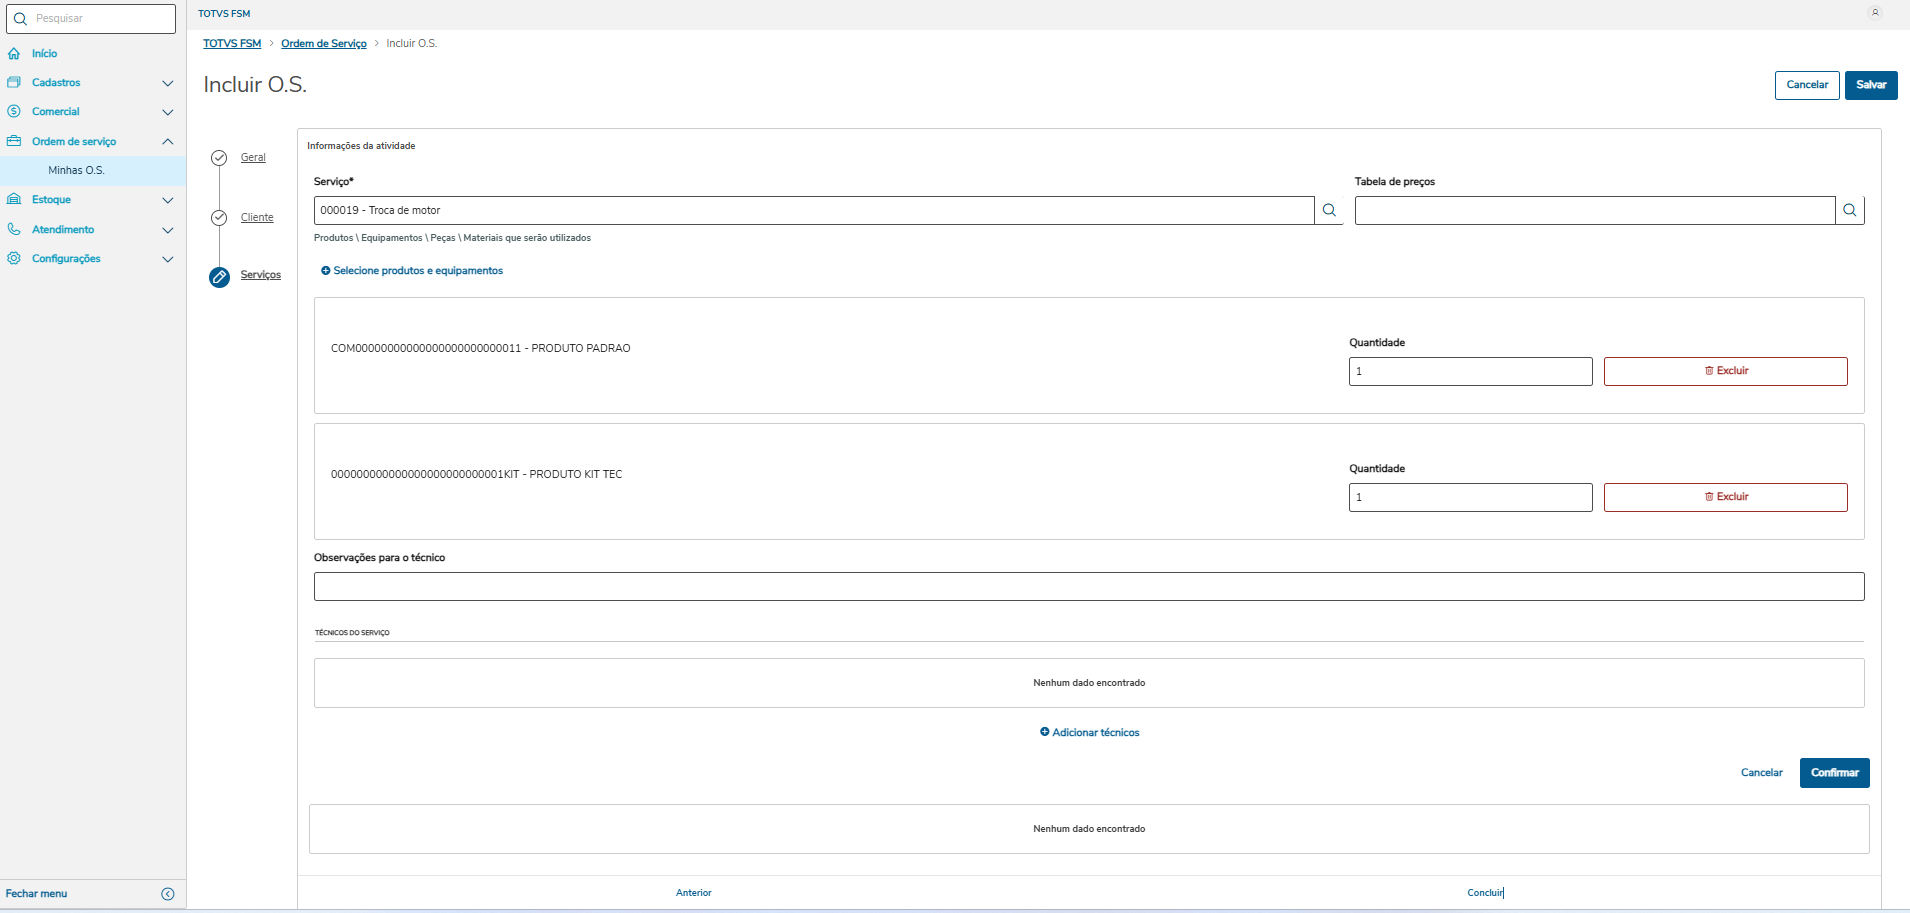
Task: Click the Geral step checkmark icon
Action: (219, 158)
